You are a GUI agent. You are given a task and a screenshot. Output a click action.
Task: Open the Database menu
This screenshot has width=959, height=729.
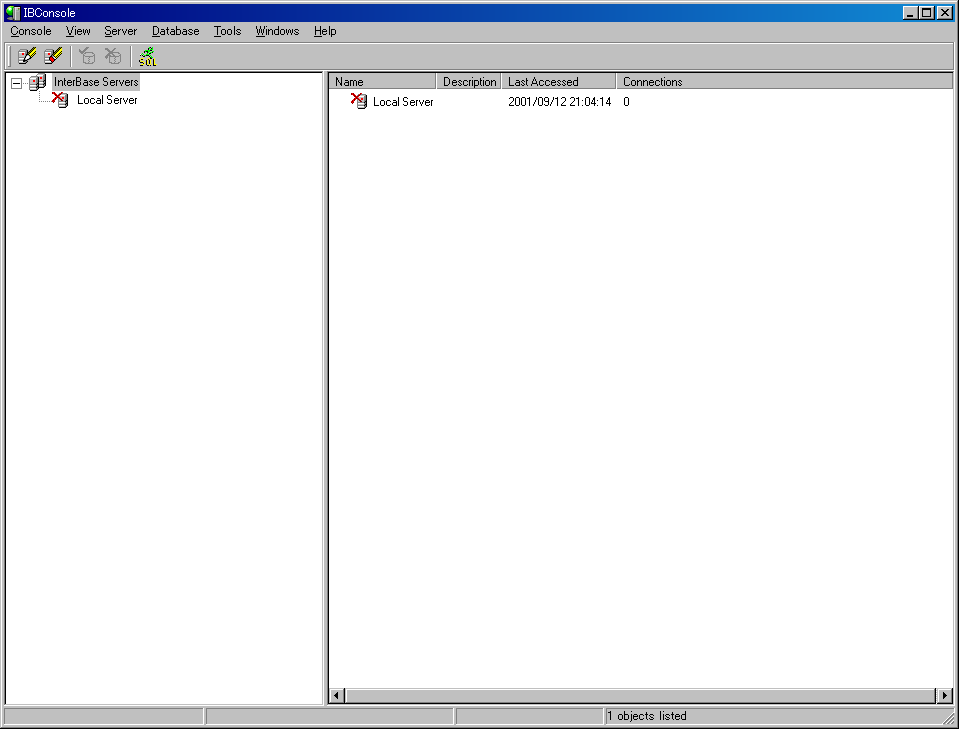[x=176, y=31]
